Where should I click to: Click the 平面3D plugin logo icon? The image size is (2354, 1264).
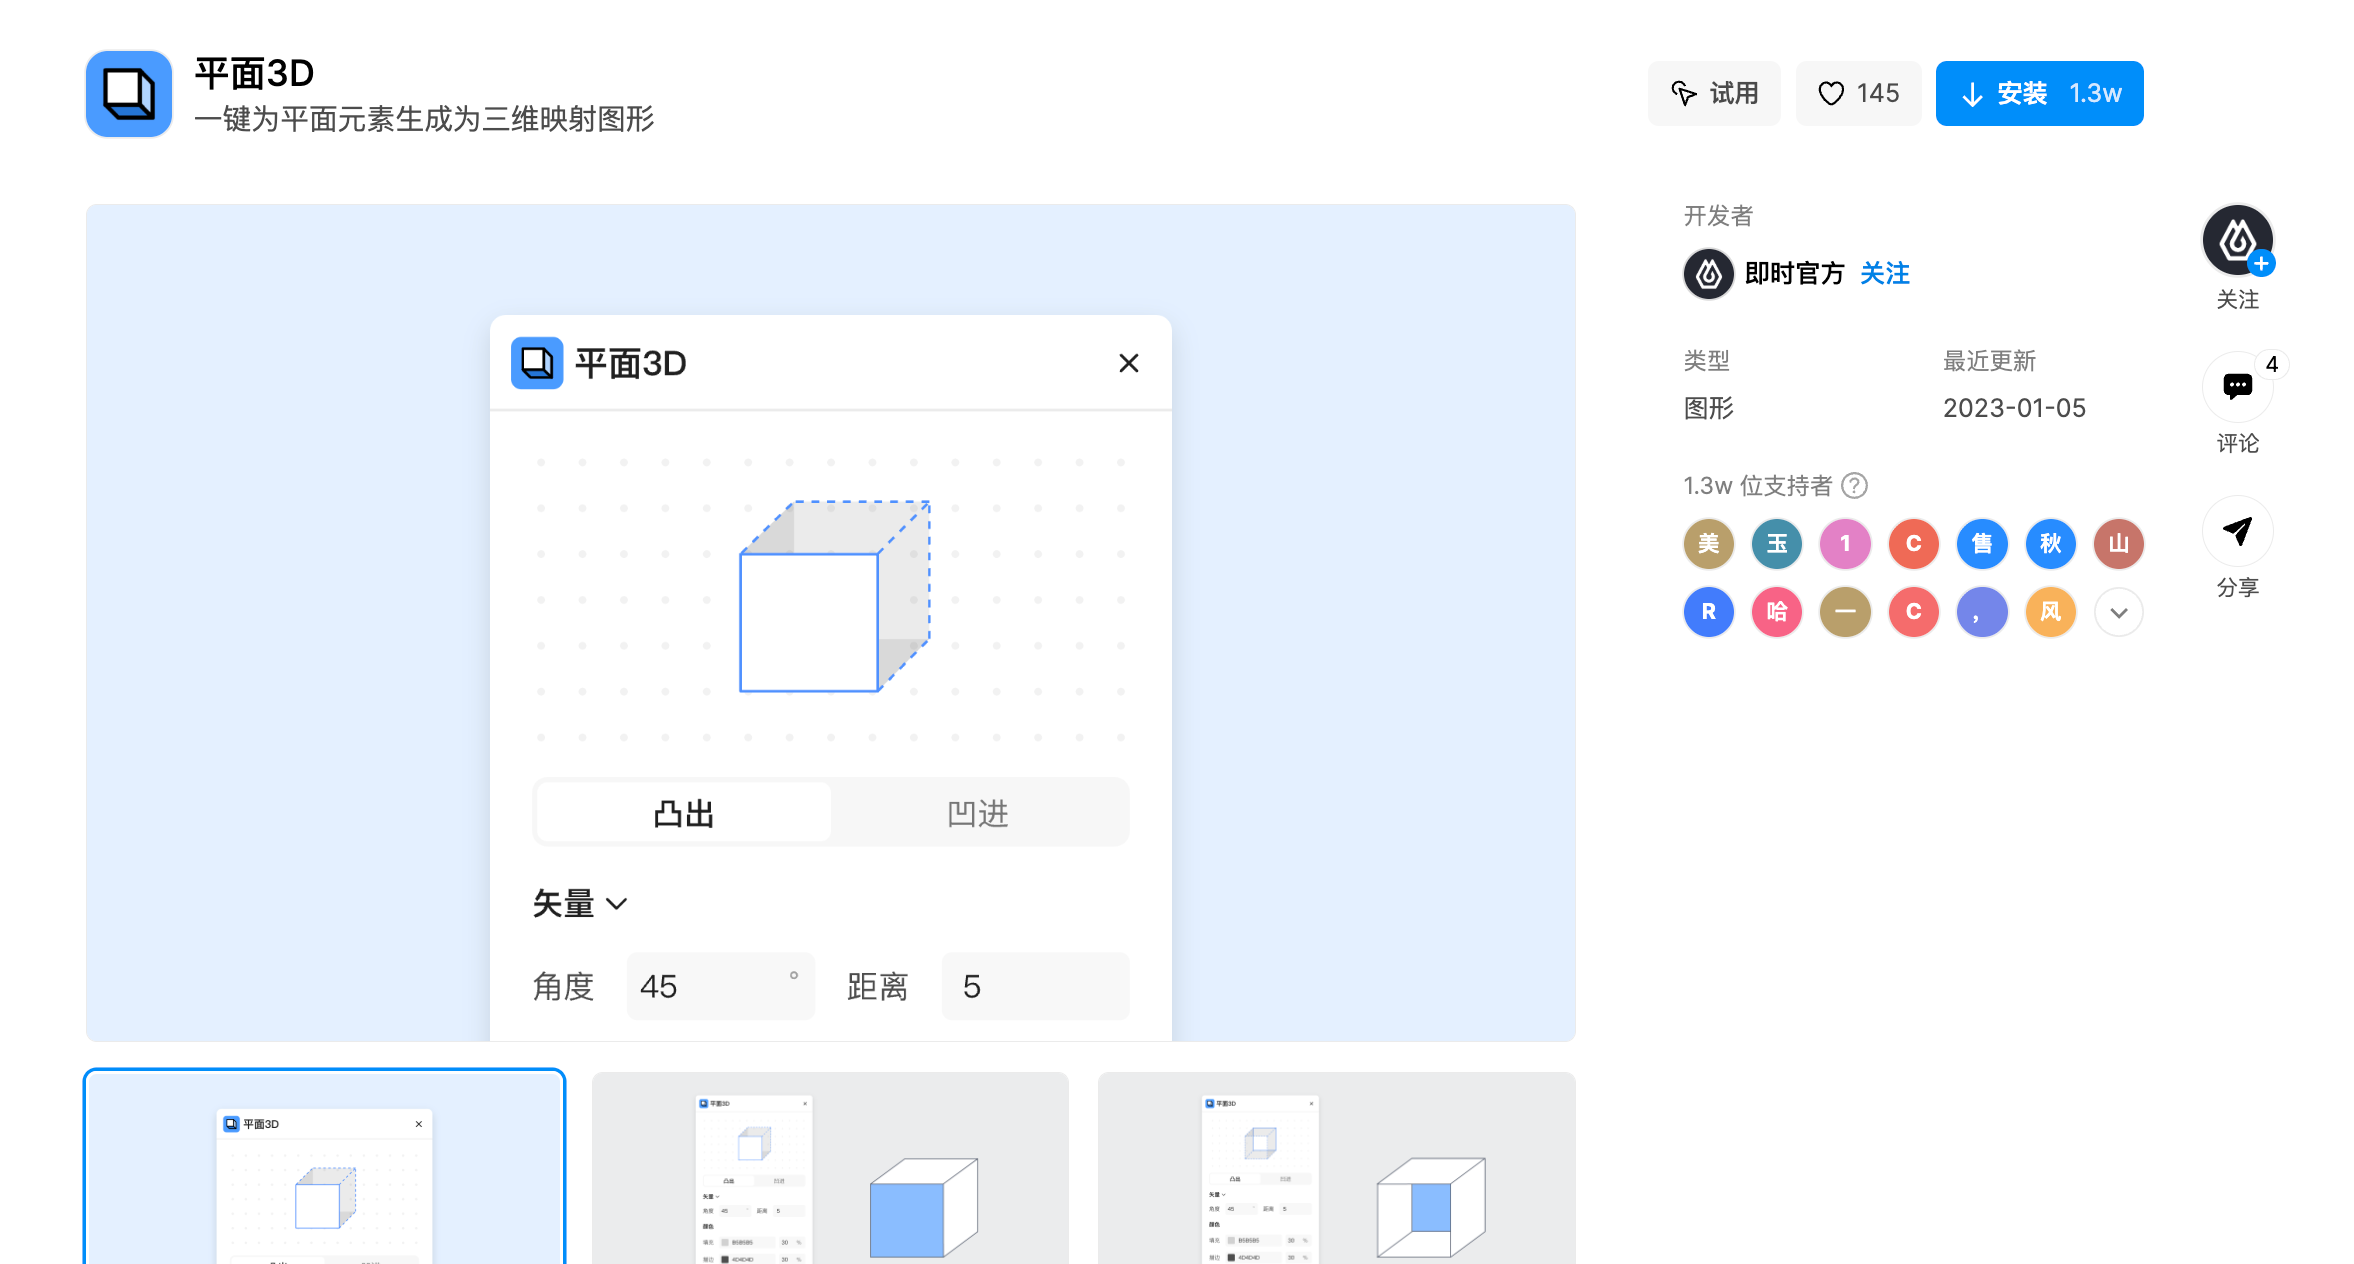click(x=129, y=94)
